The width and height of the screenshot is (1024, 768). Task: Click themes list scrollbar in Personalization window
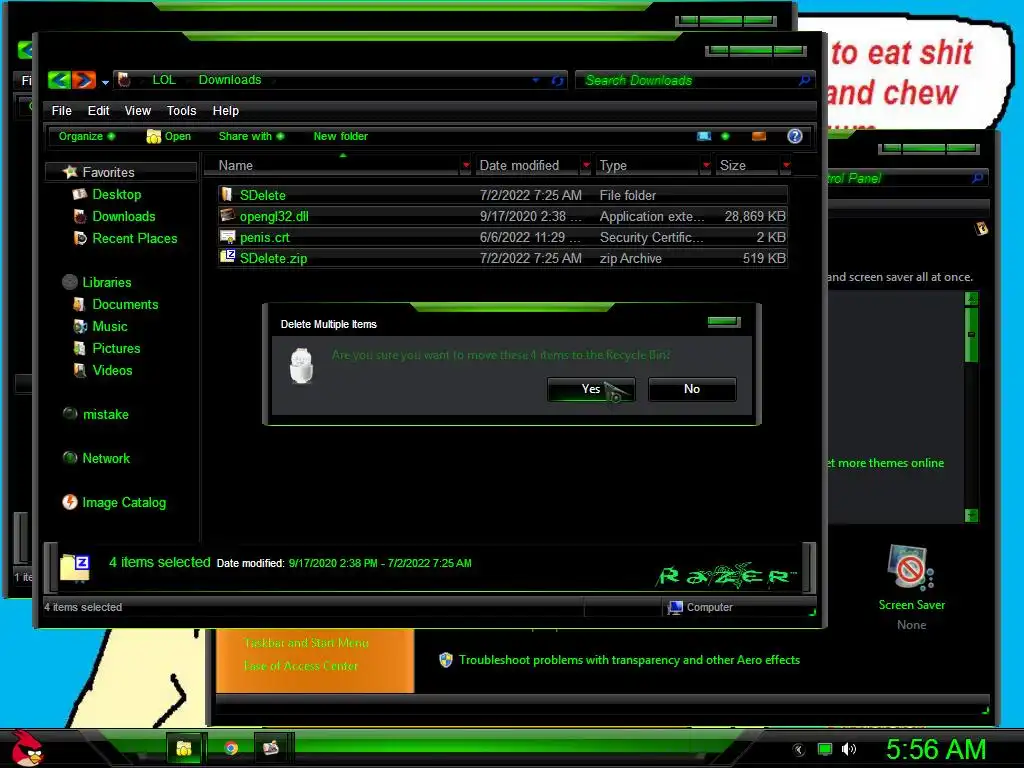(972, 334)
